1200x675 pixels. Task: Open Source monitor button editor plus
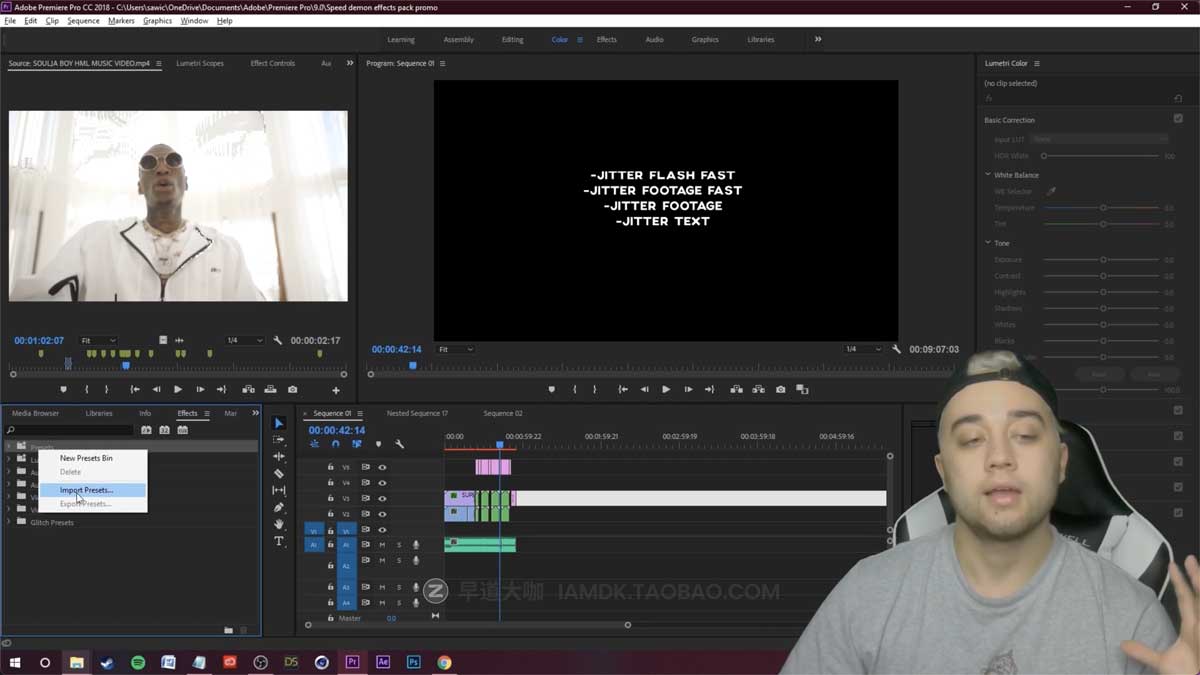(x=336, y=390)
